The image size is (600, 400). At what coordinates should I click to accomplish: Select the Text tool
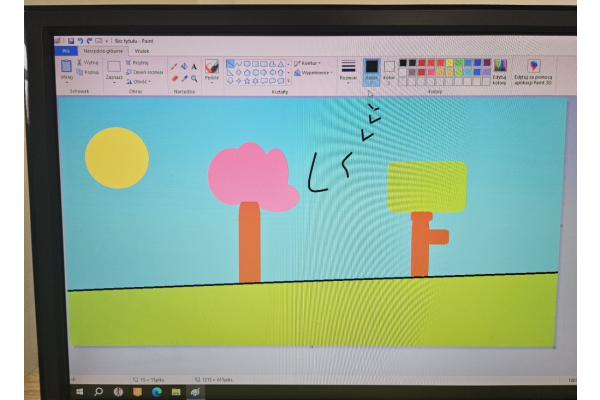click(193, 66)
